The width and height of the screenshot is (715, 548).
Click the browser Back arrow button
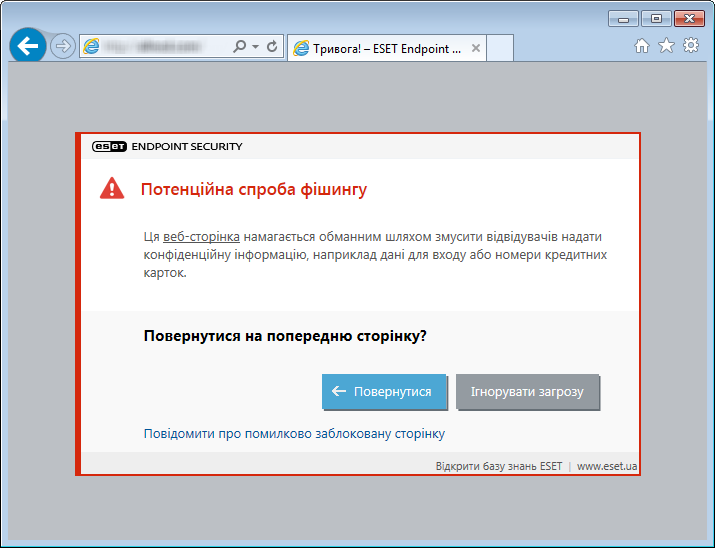click(x=28, y=46)
